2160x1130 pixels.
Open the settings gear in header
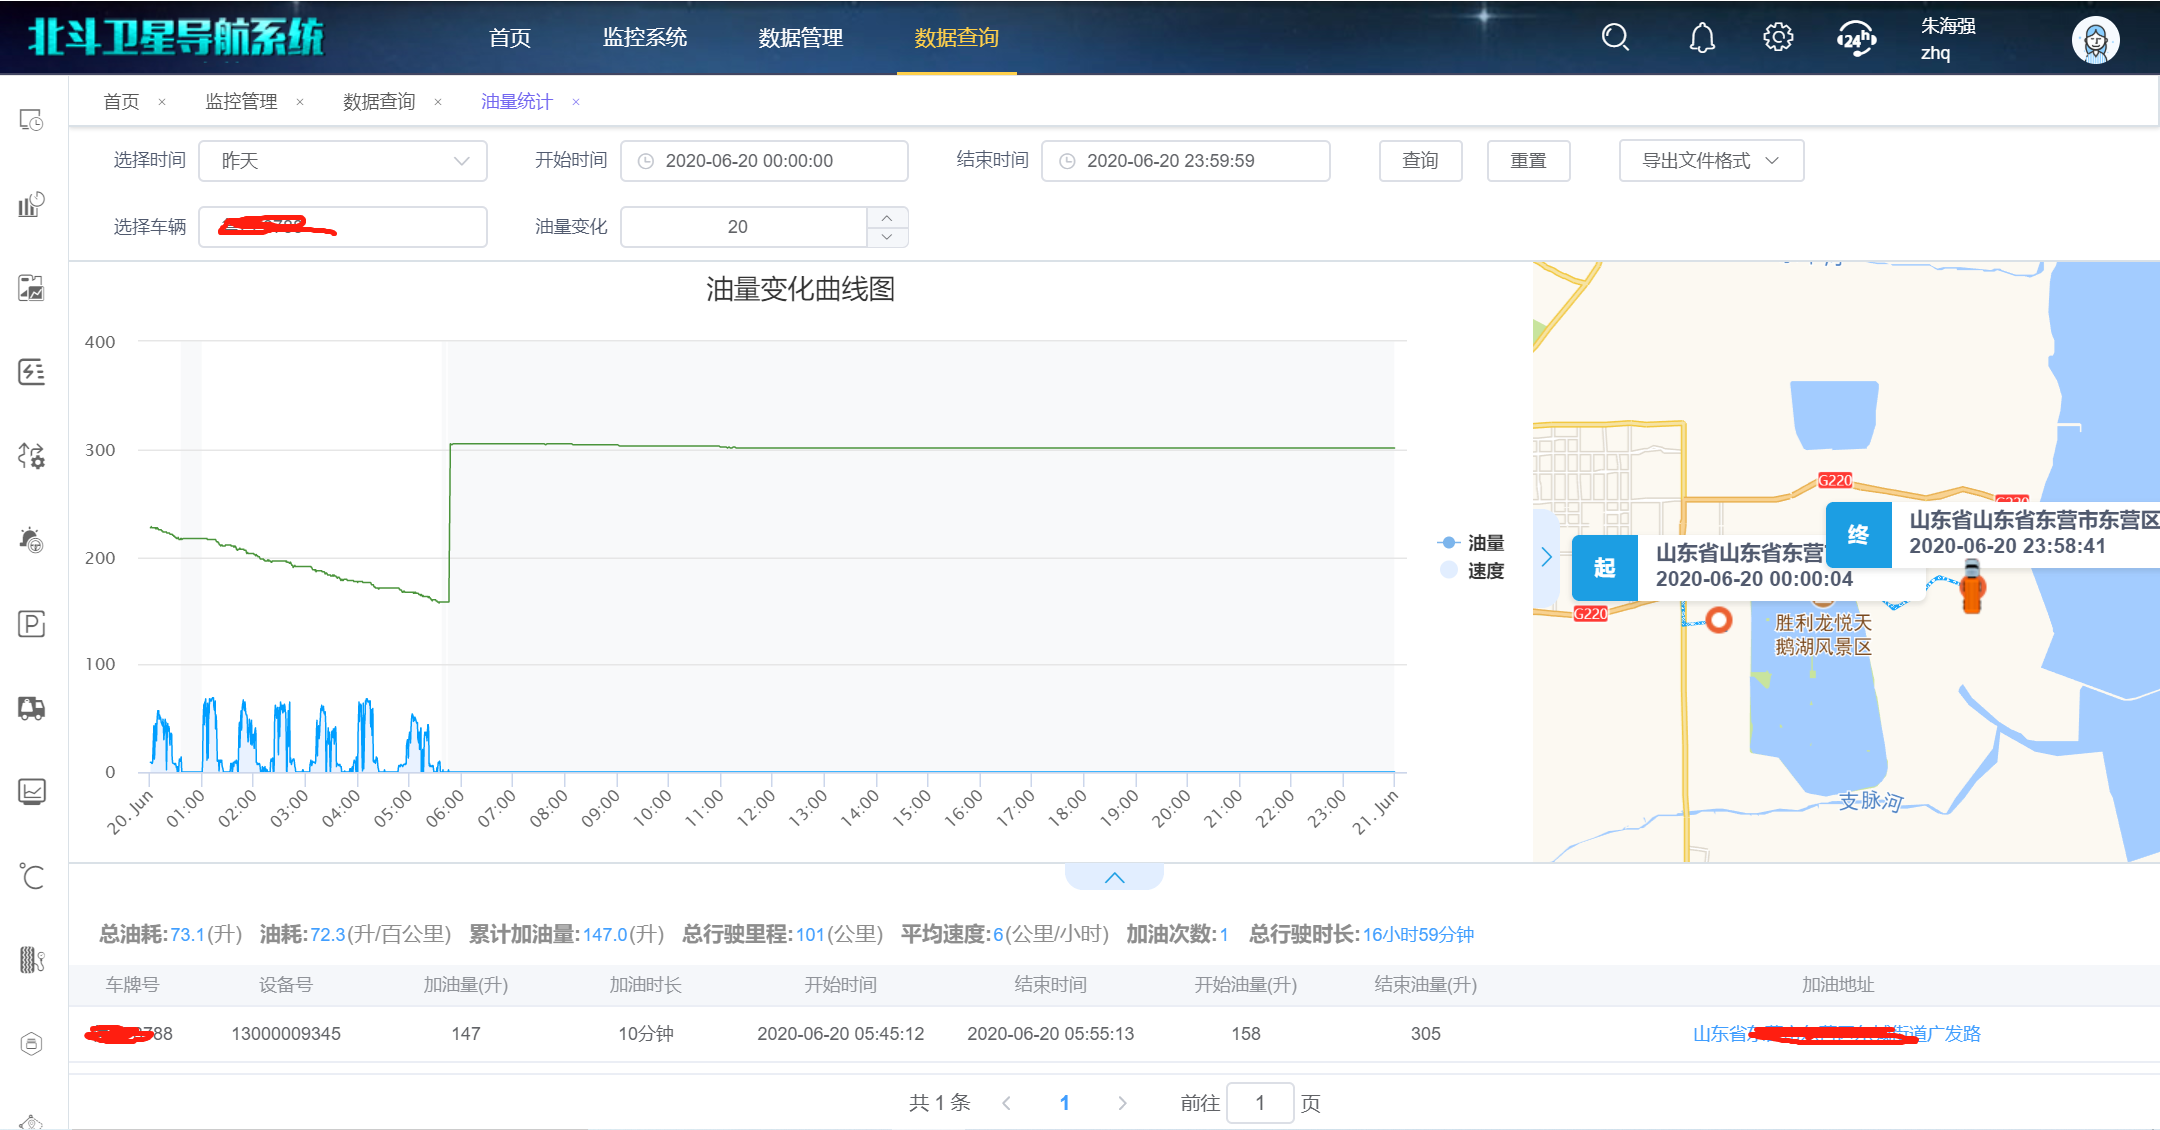point(1778,38)
